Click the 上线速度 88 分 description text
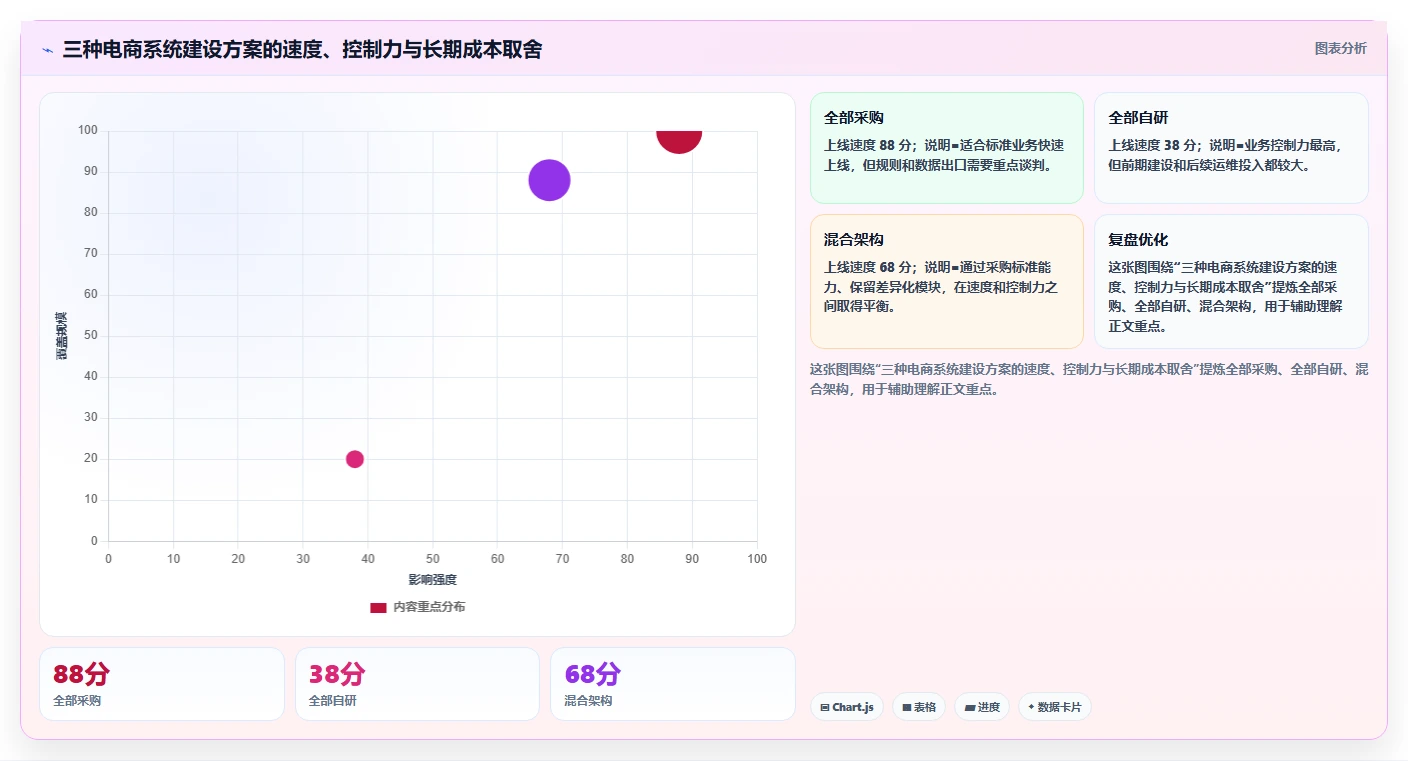 944,155
